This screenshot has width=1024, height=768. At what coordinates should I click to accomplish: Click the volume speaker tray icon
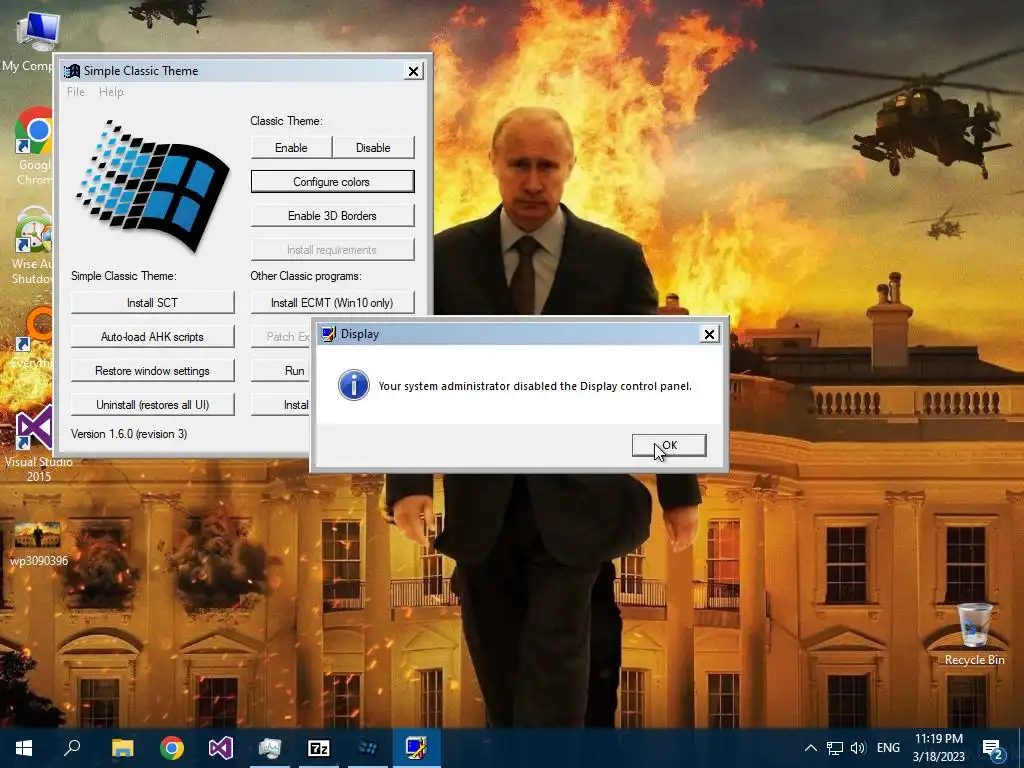point(858,748)
